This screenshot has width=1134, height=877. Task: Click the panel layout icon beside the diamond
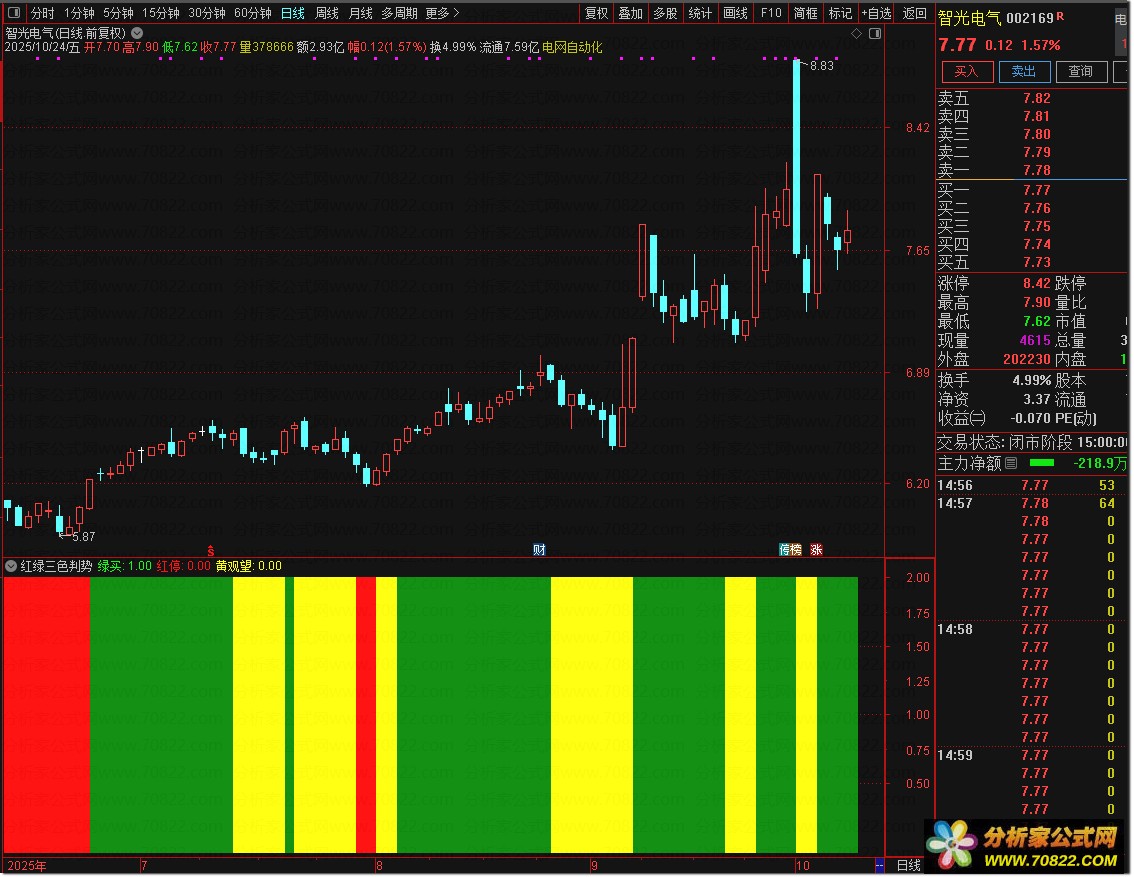874,33
